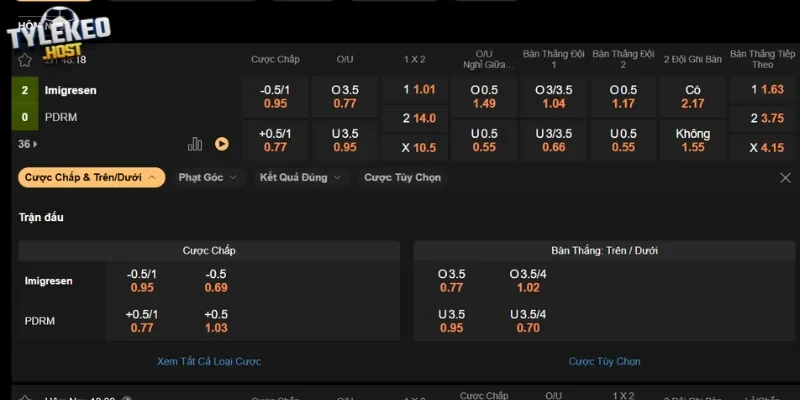Open the Phạt Góc dropdown
The width and height of the screenshot is (800, 400).
(x=208, y=177)
